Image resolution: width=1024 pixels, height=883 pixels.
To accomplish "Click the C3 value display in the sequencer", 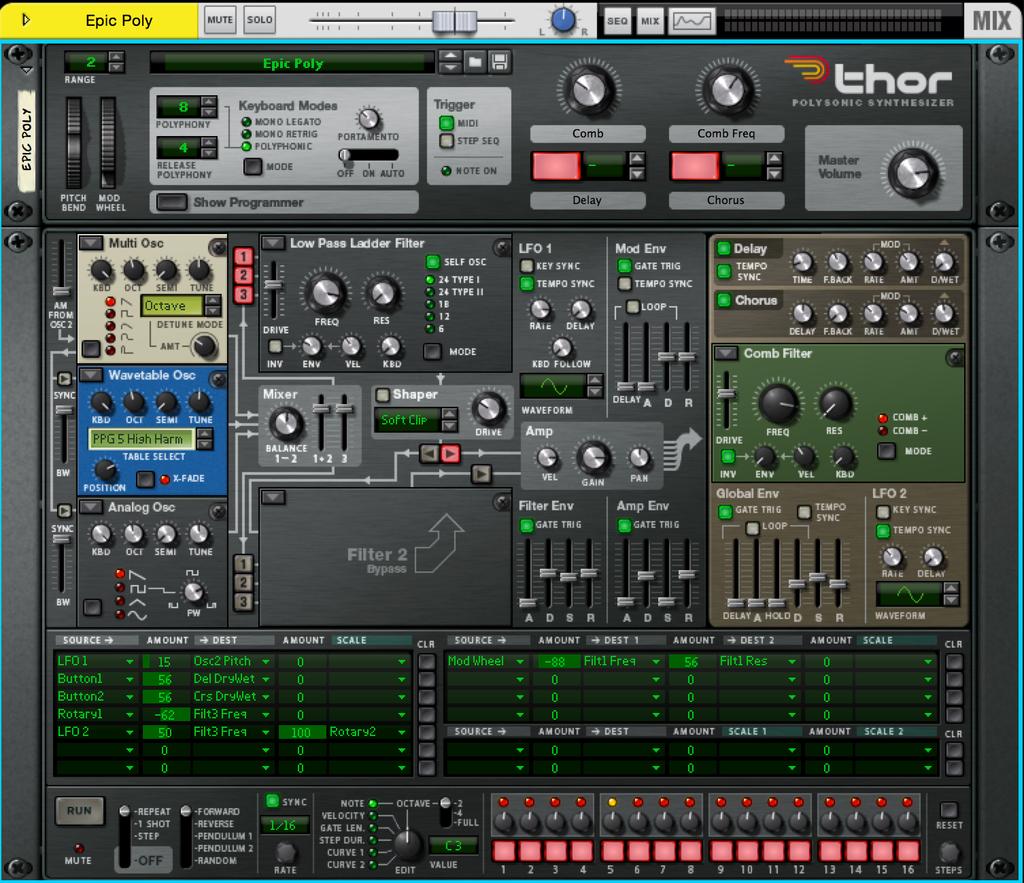I will pyautogui.click(x=453, y=846).
